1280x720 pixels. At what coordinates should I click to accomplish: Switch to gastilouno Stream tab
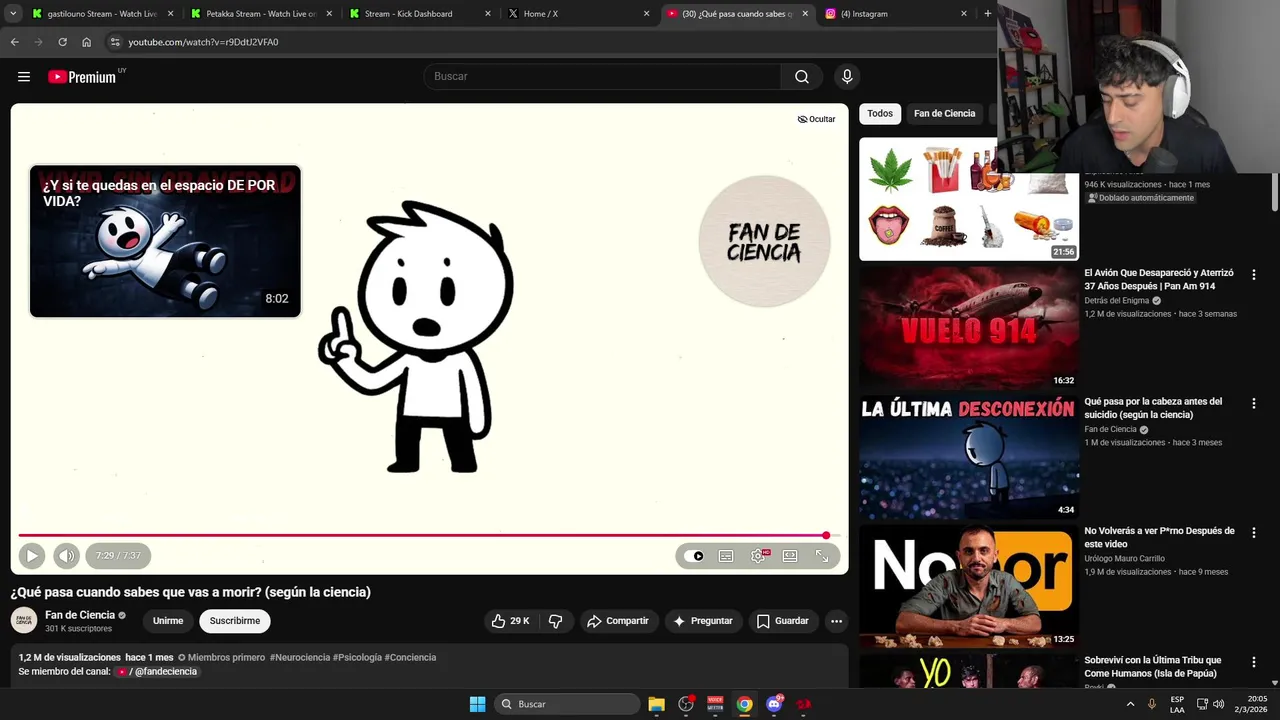[102, 14]
